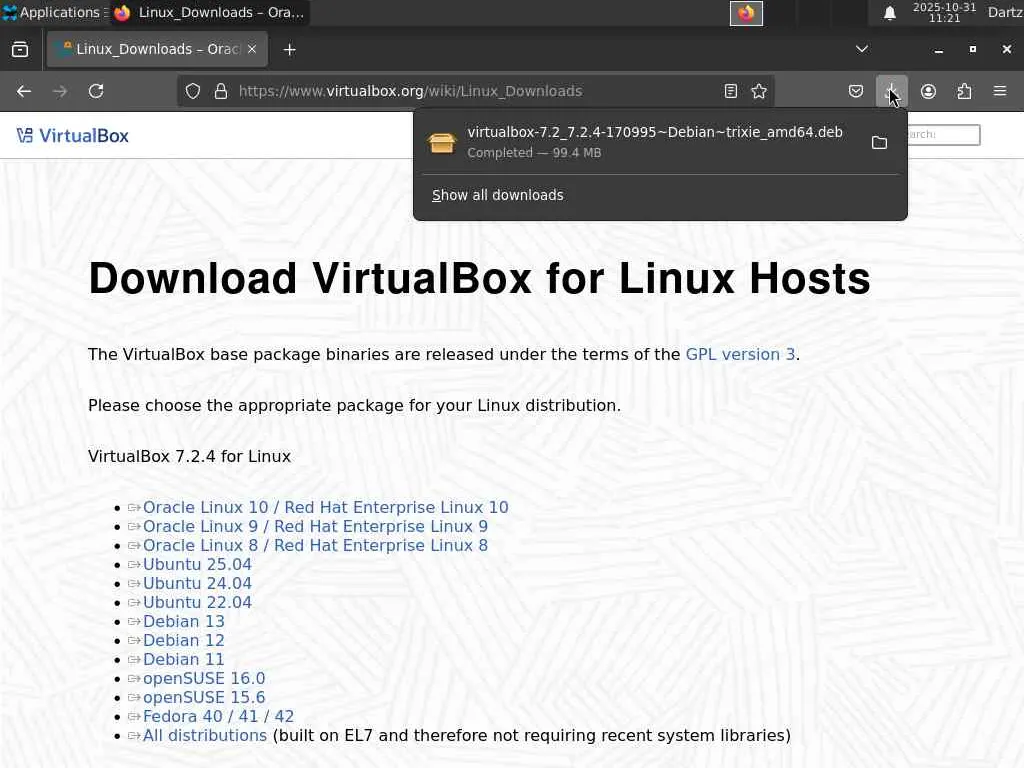Select Linux_Downloads Firefox window in taskbar
This screenshot has width=1024, height=768.
(x=209, y=12)
